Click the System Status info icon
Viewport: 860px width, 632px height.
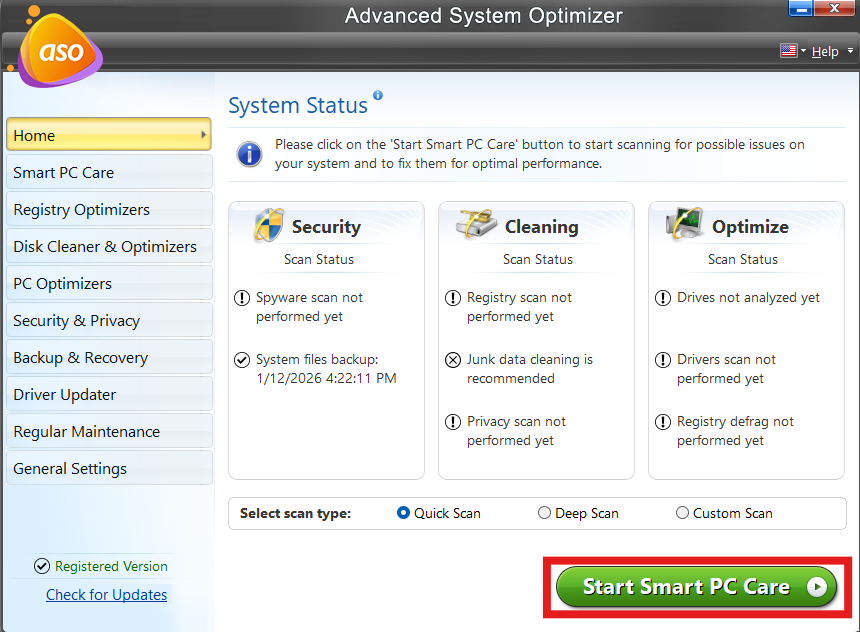(378, 96)
